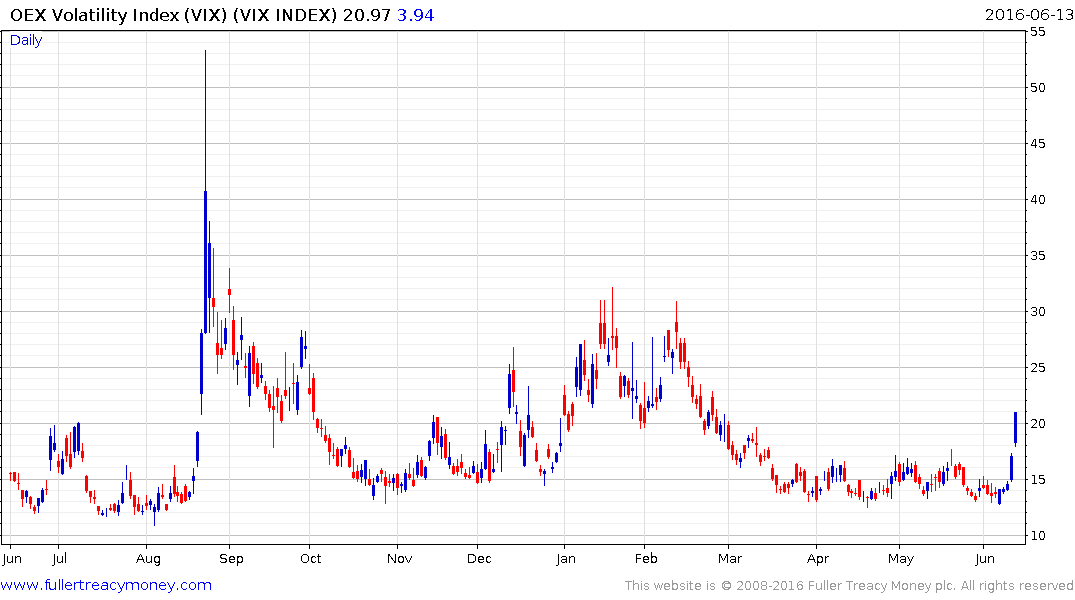This screenshot has width=1075, height=600.
Task: Click the 55 y-axis value
Action: pos(1037,32)
